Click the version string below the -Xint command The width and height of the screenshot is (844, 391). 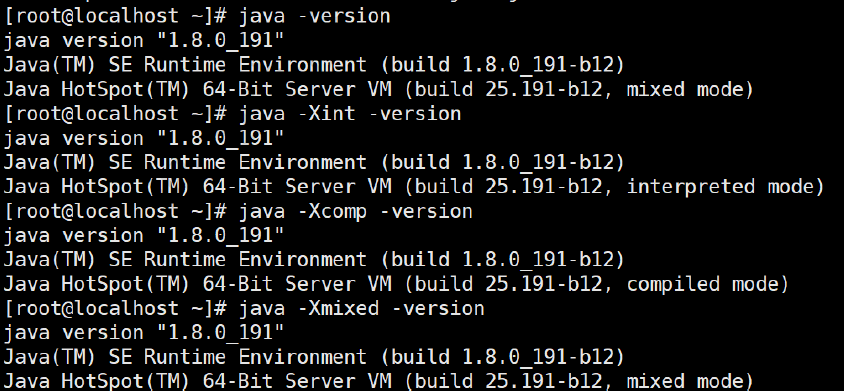[144, 138]
